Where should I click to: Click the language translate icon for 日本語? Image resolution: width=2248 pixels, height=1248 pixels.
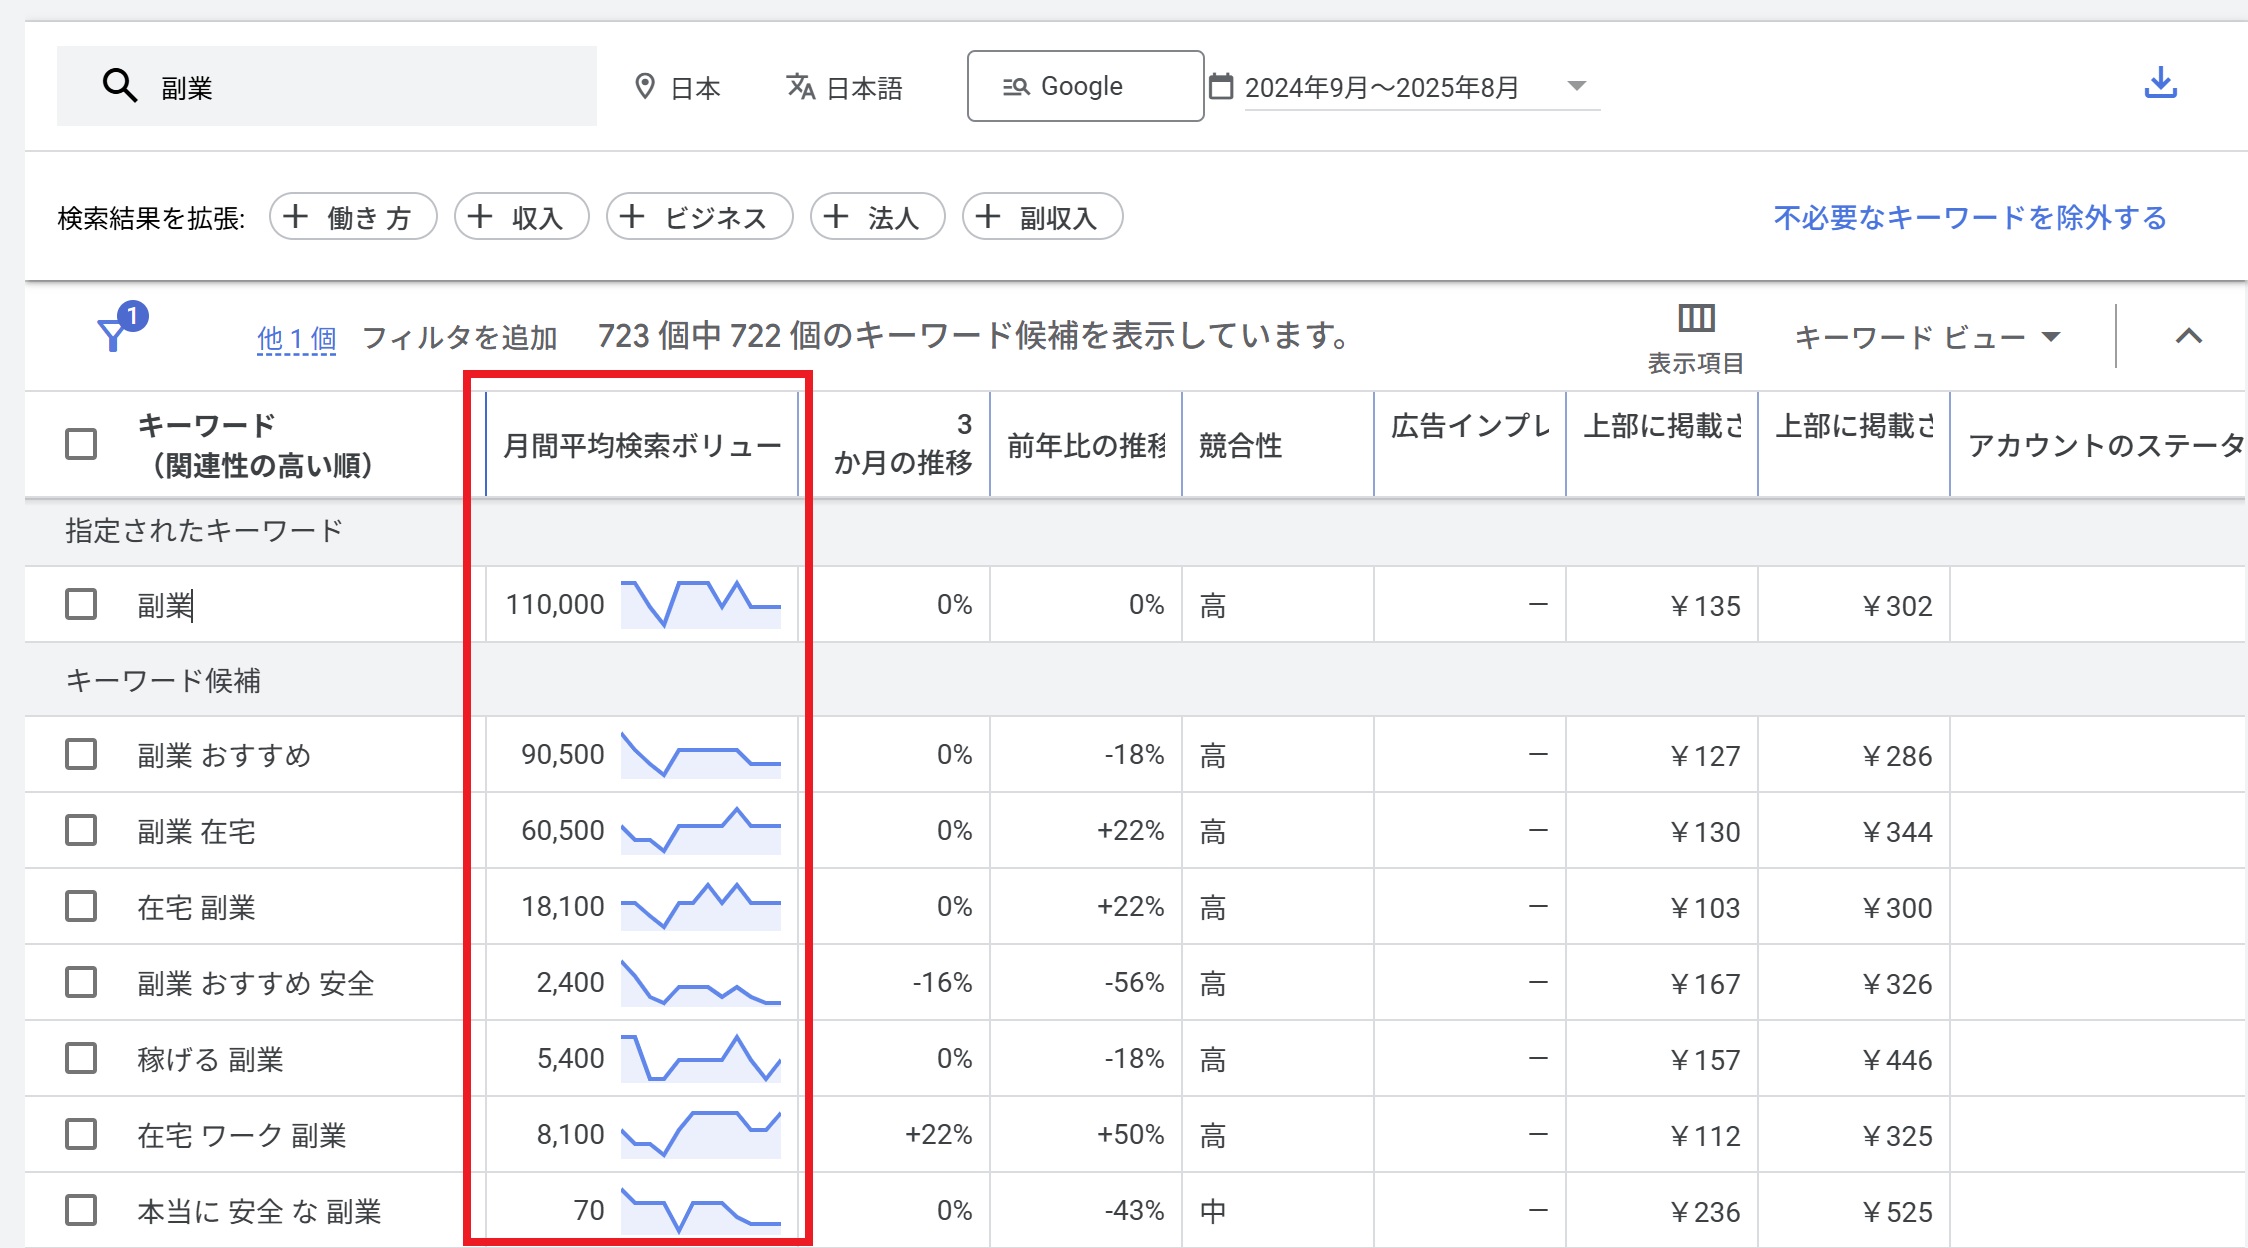[800, 87]
